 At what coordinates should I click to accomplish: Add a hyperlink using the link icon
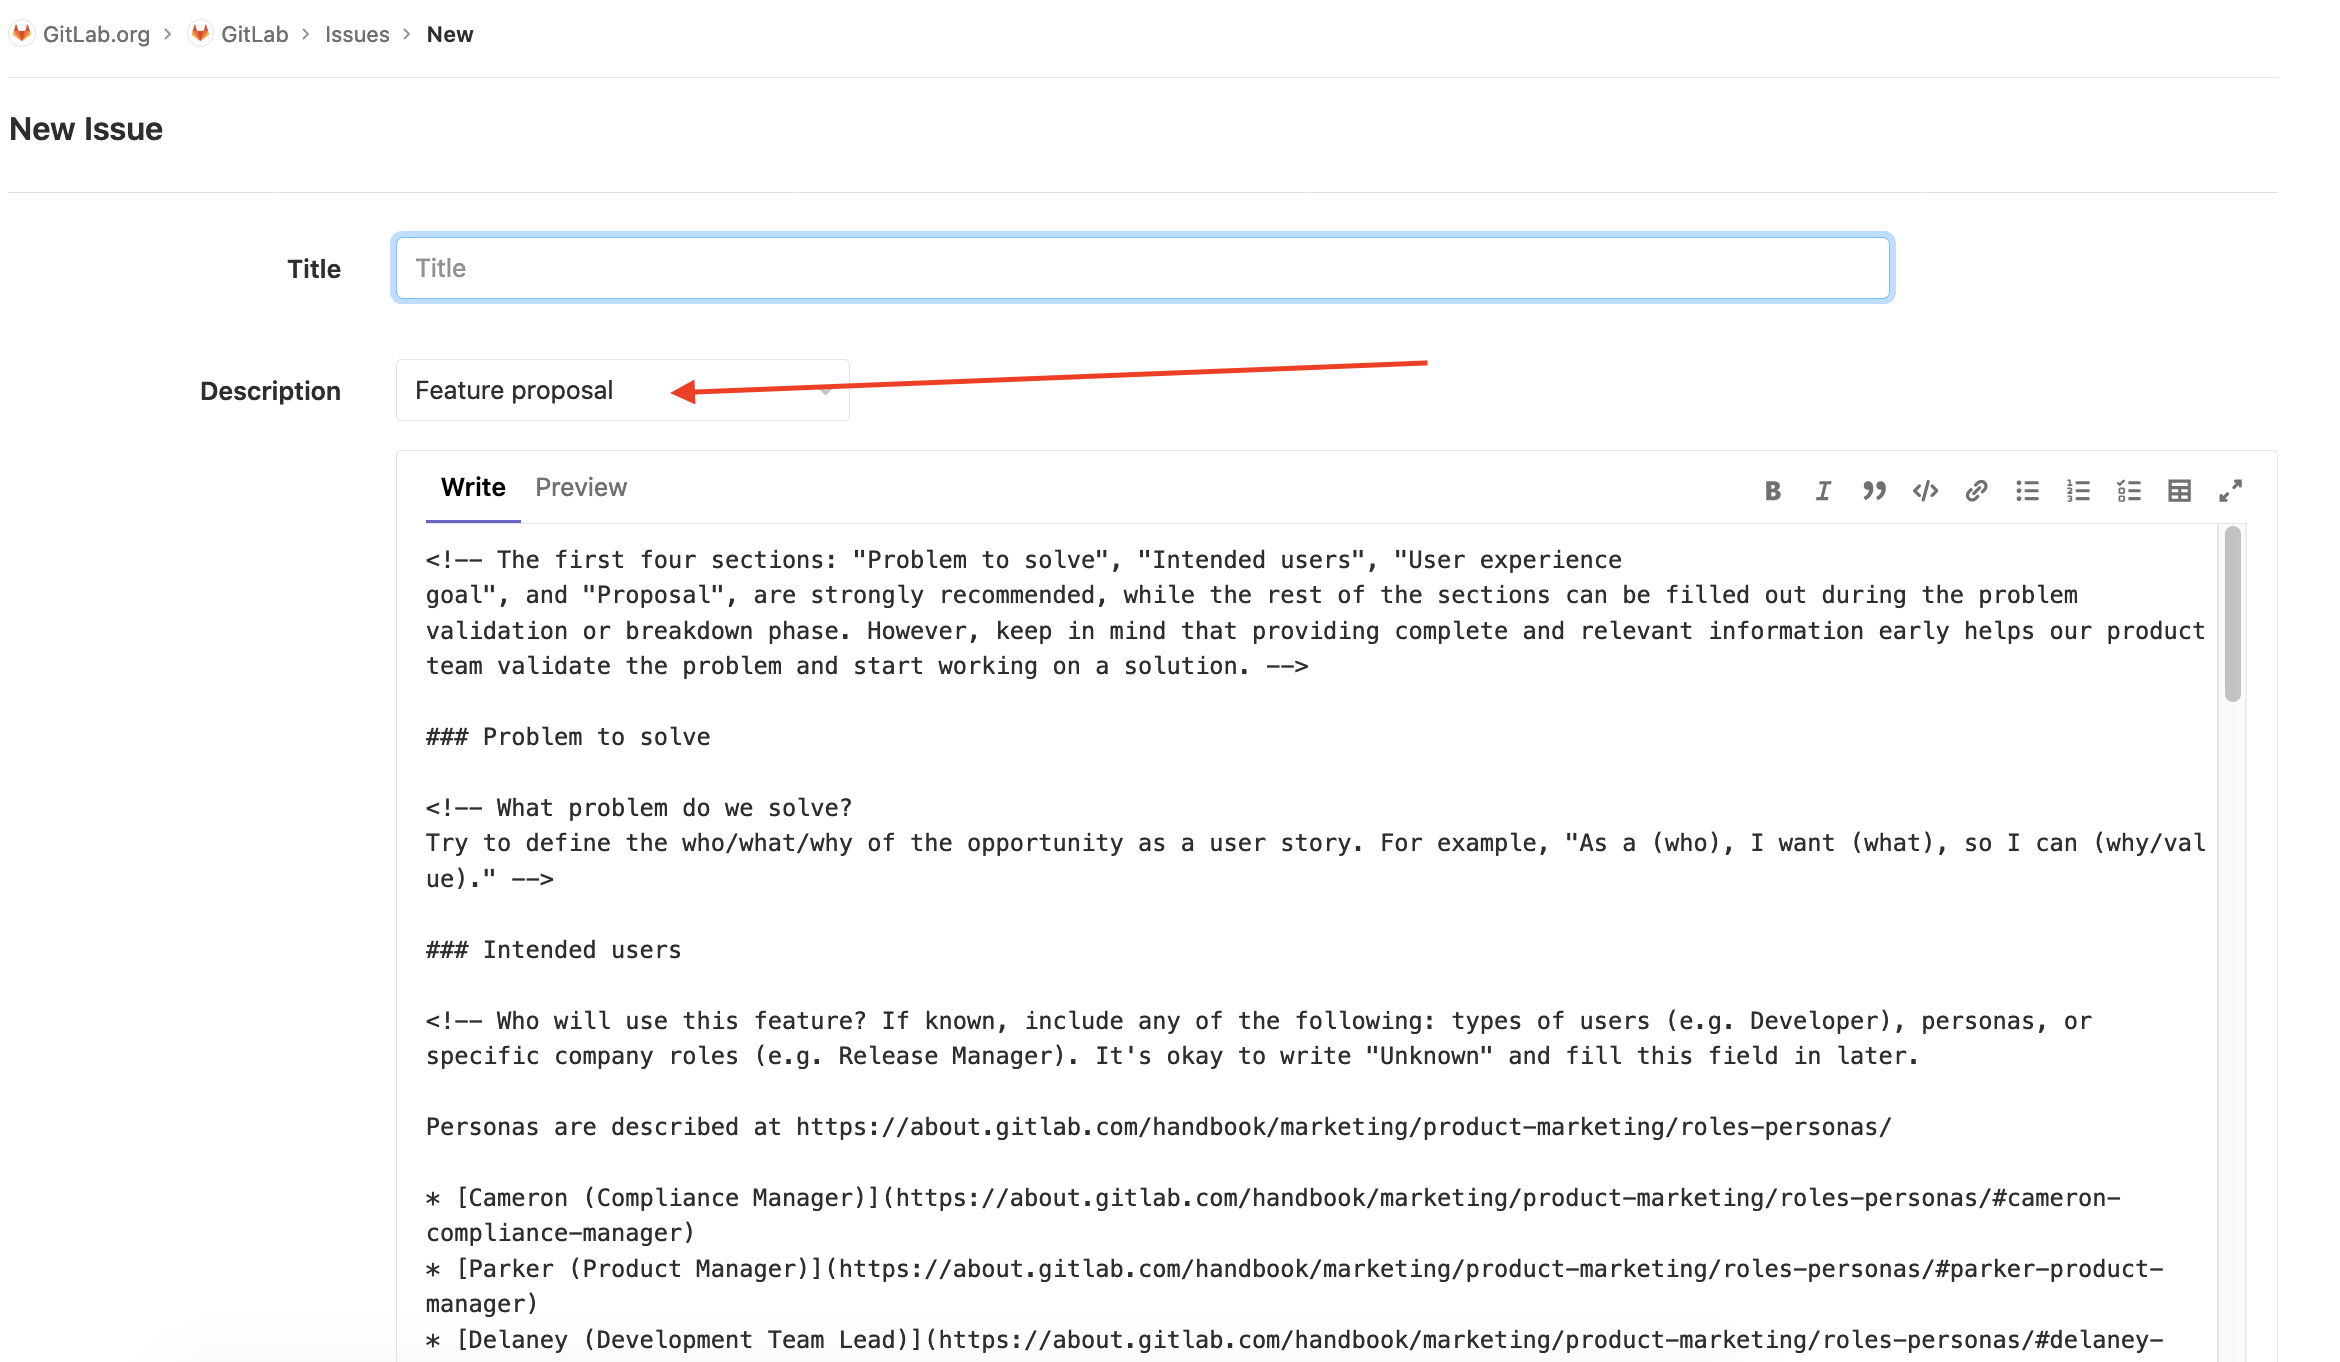pyautogui.click(x=1976, y=491)
